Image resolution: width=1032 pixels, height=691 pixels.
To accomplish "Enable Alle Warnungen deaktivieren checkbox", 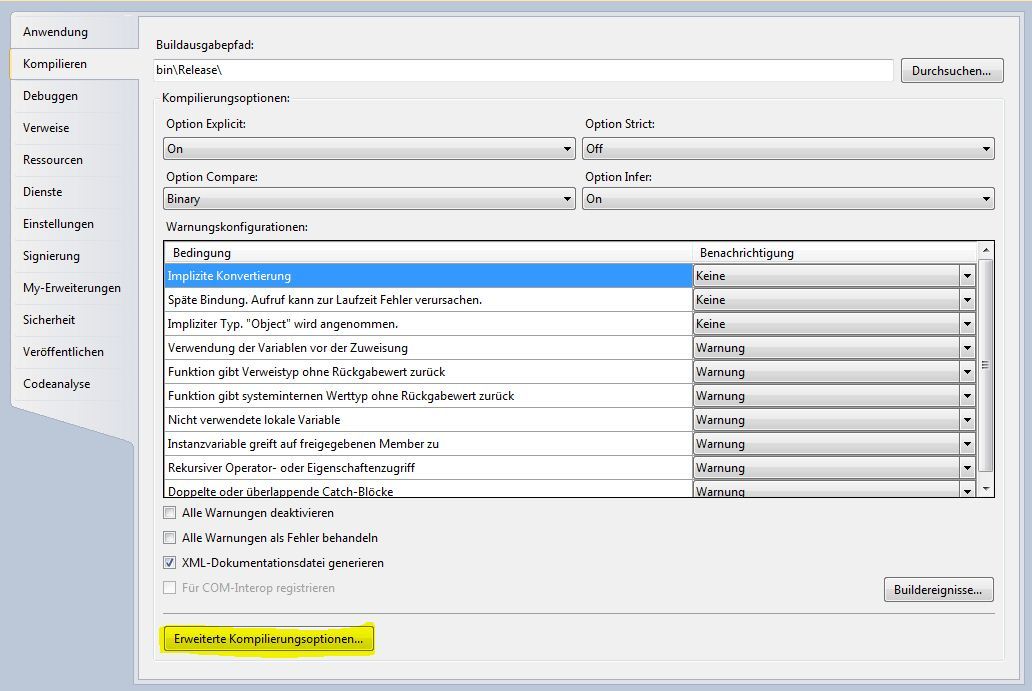I will click(x=170, y=513).
